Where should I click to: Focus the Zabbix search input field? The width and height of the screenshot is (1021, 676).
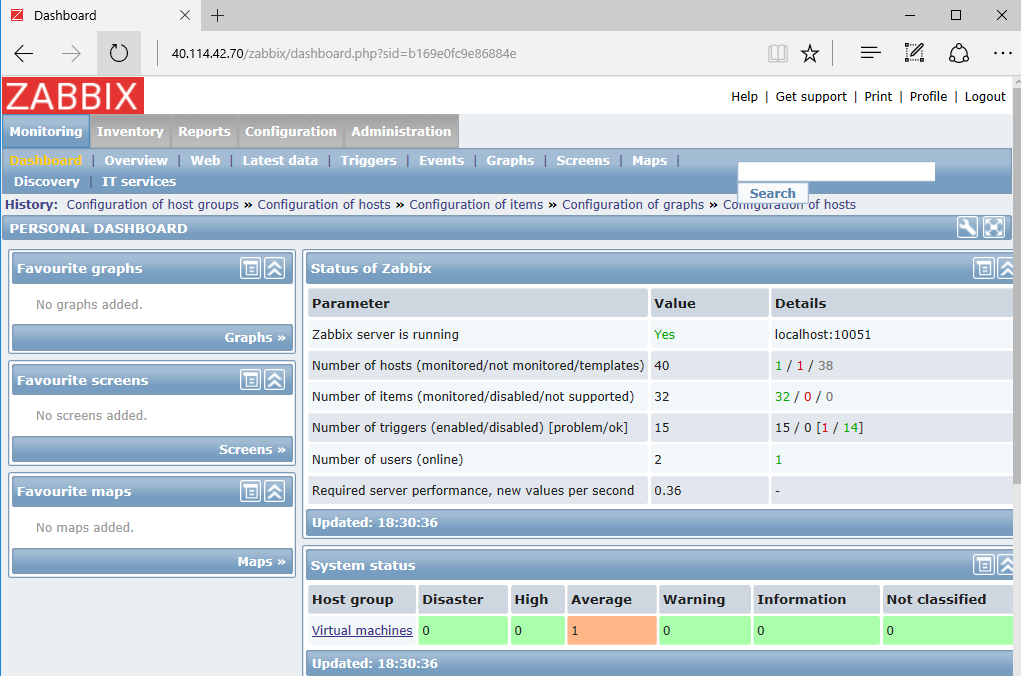click(836, 172)
